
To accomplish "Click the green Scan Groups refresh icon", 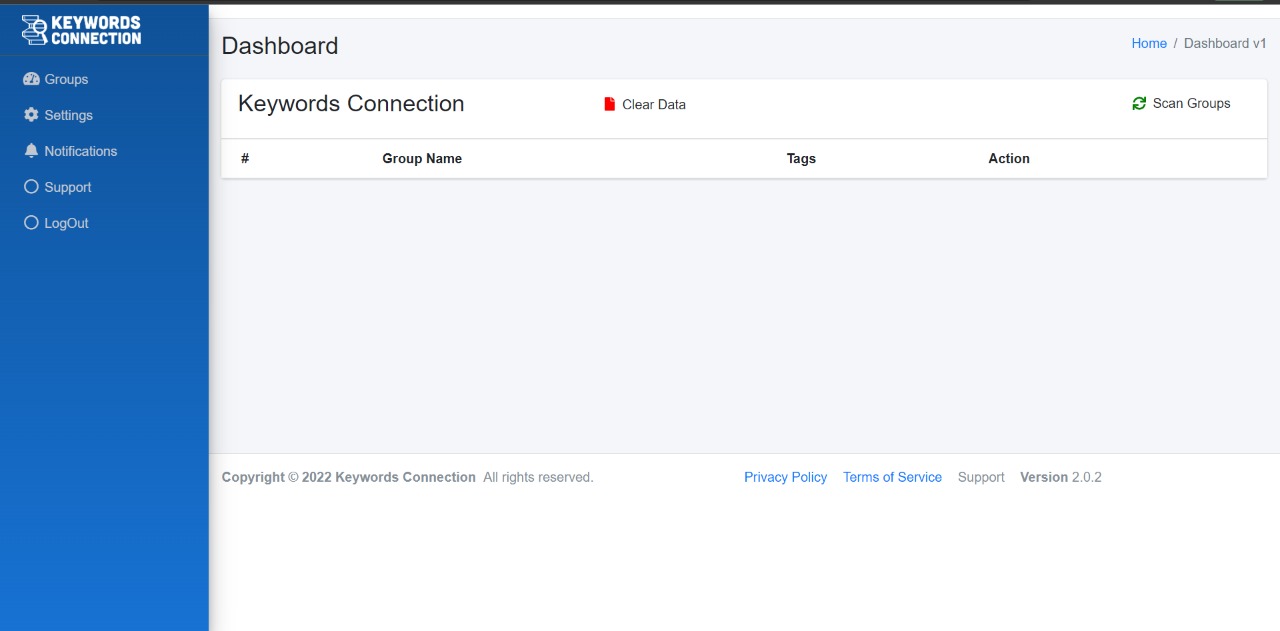I will (x=1139, y=103).
